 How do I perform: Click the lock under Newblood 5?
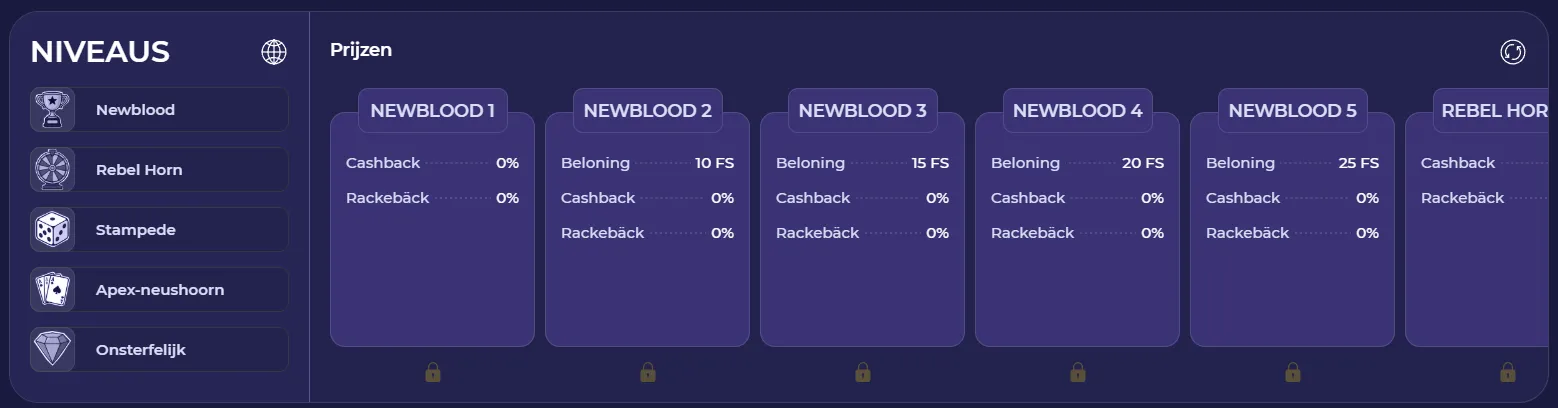(1293, 373)
